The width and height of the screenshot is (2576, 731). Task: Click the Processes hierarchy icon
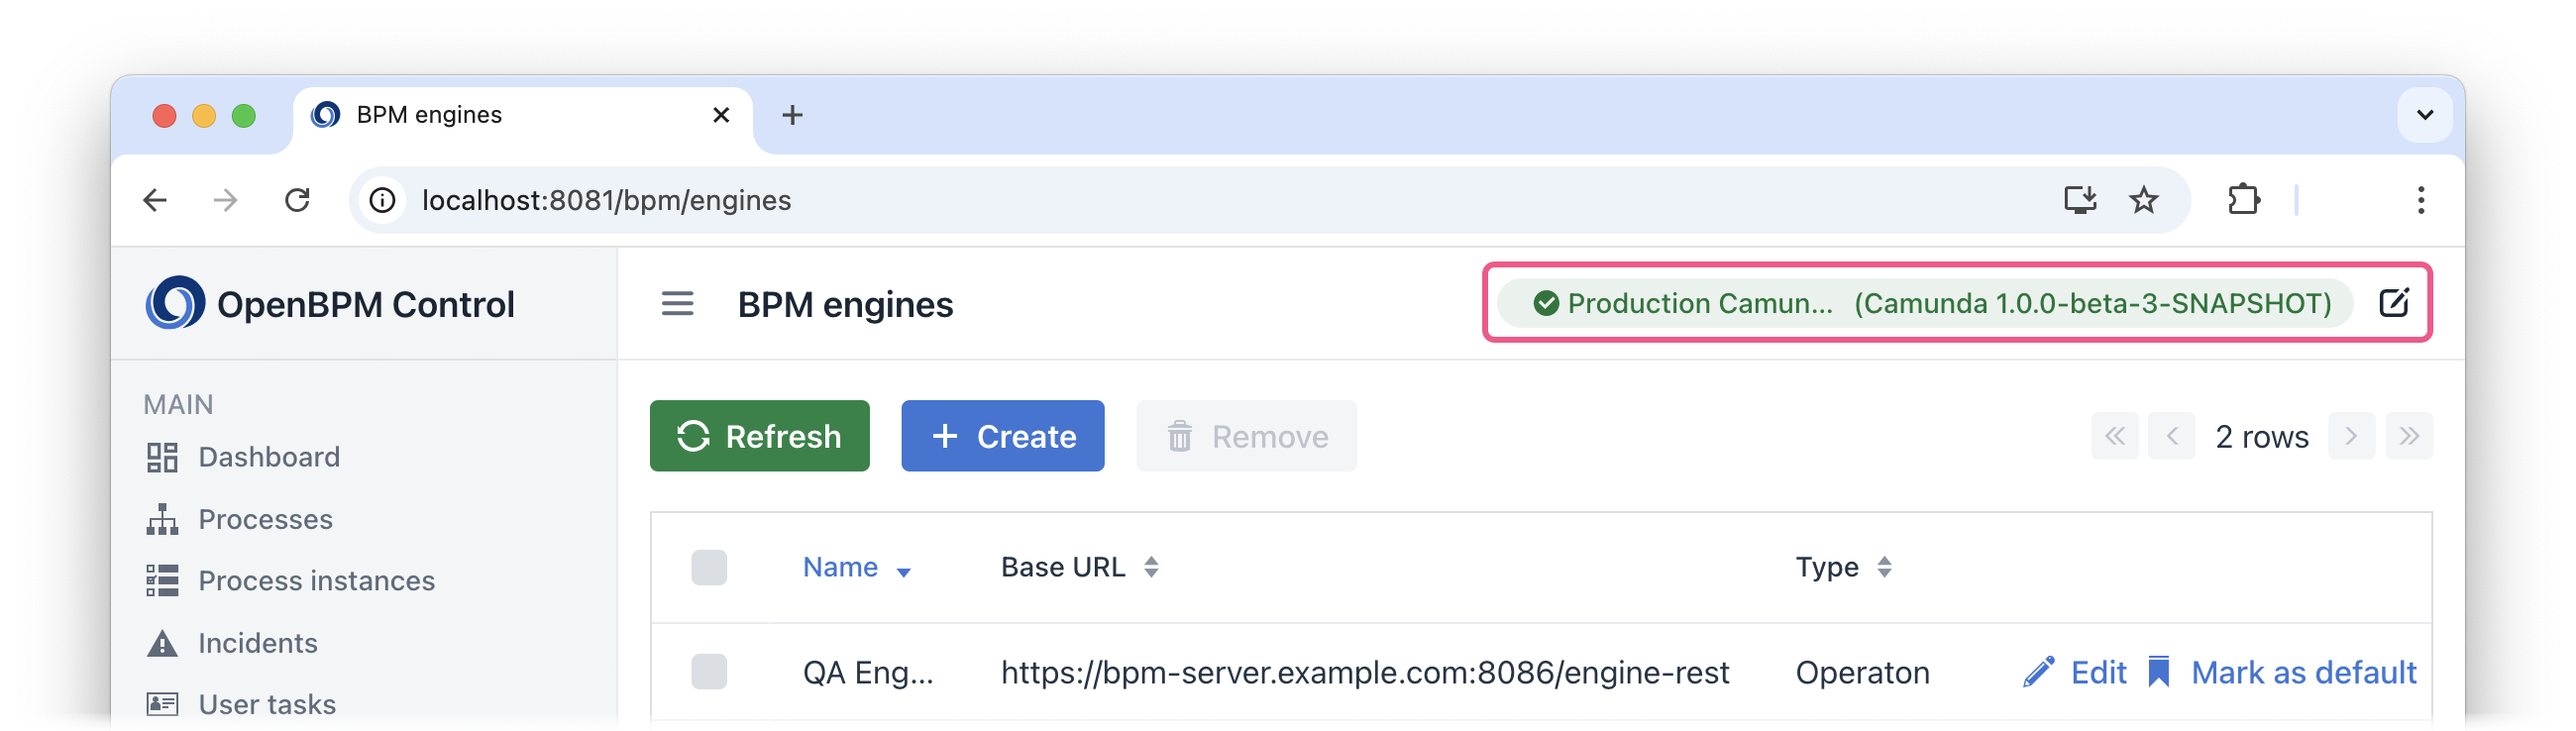(x=162, y=519)
